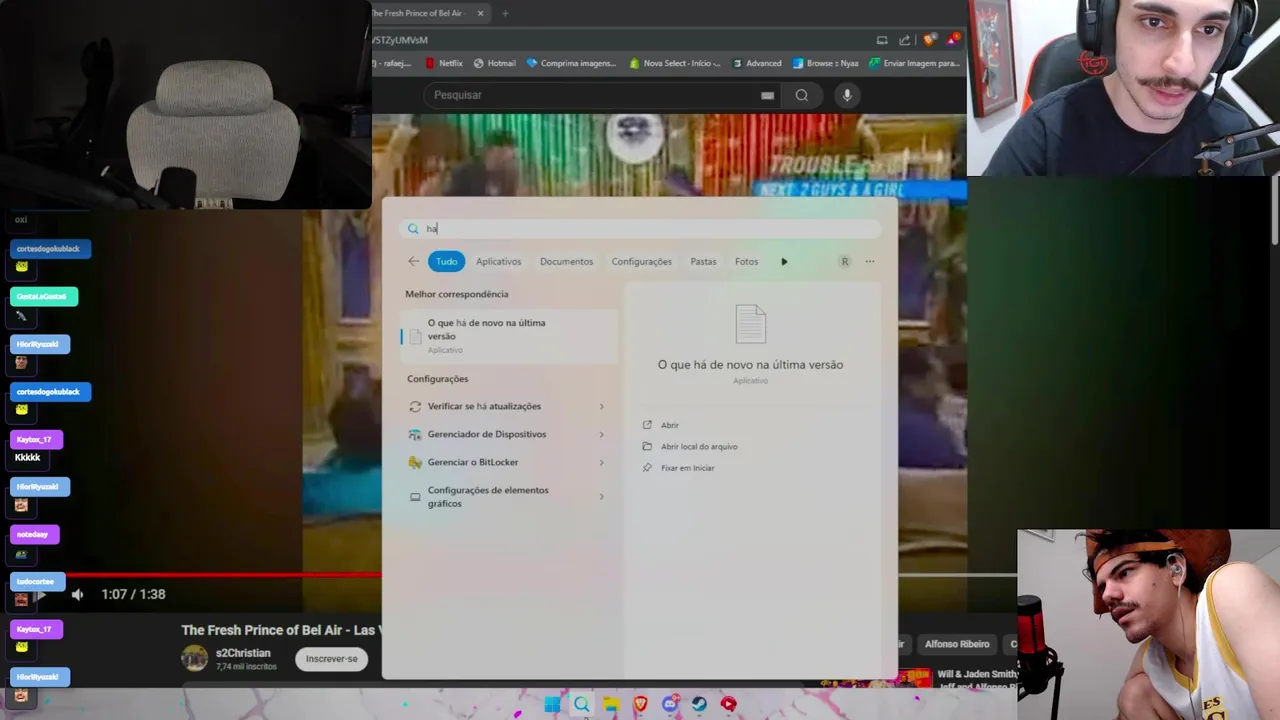Image resolution: width=1280 pixels, height=720 pixels.
Task: Click Fixar em Iniciar
Action: click(x=687, y=468)
